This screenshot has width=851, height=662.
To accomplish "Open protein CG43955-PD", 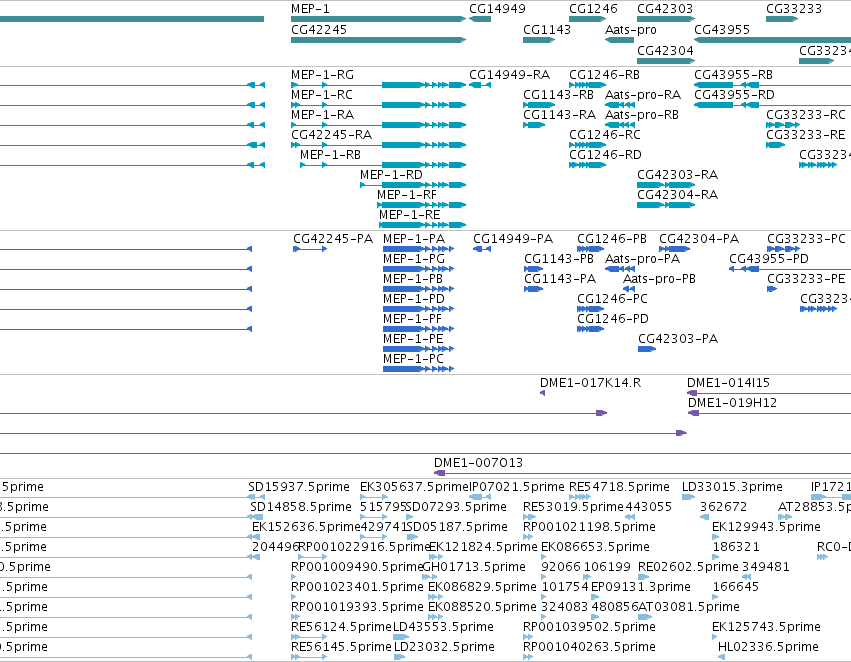I will coord(769,259).
